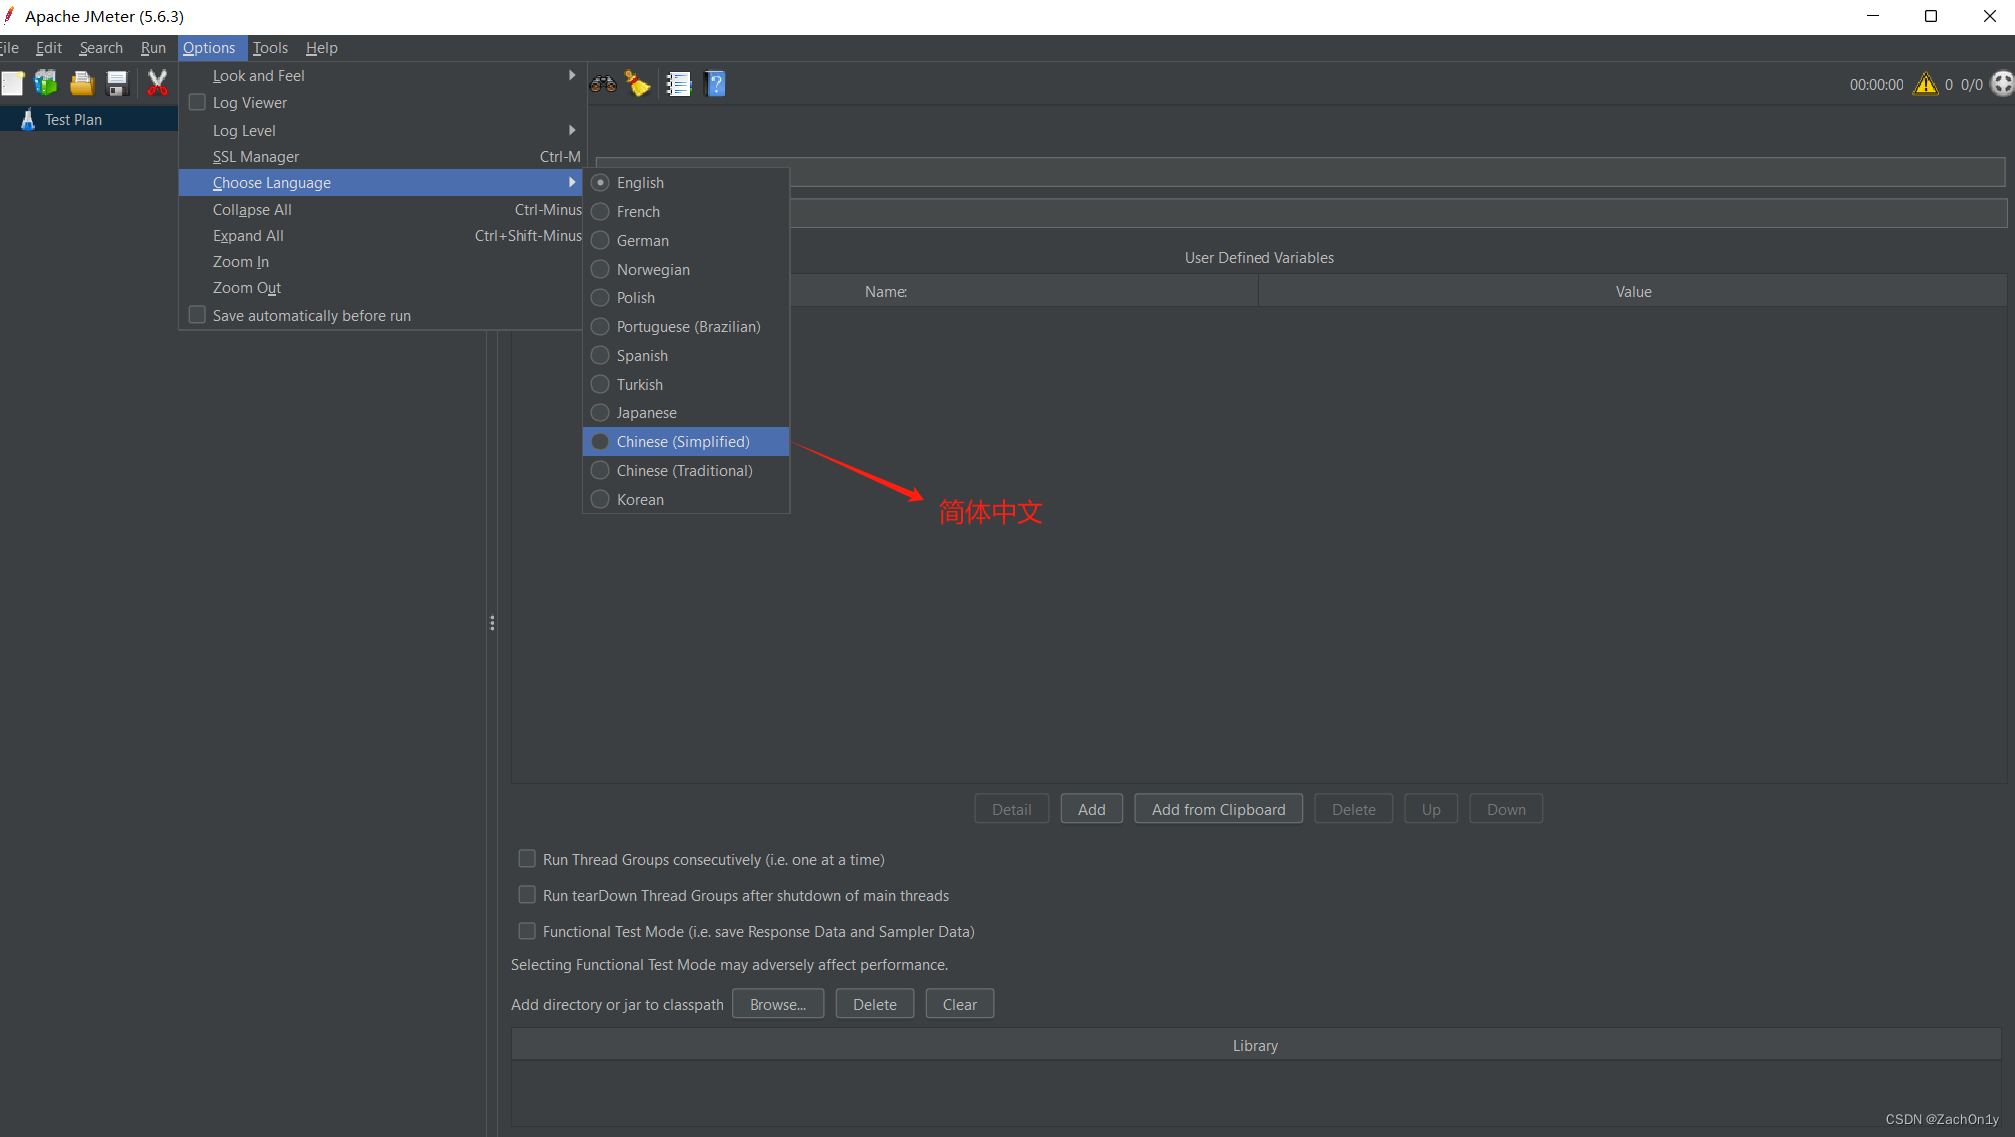Open the Function Helper notebook icon
The height and width of the screenshot is (1137, 2015).
(679, 84)
